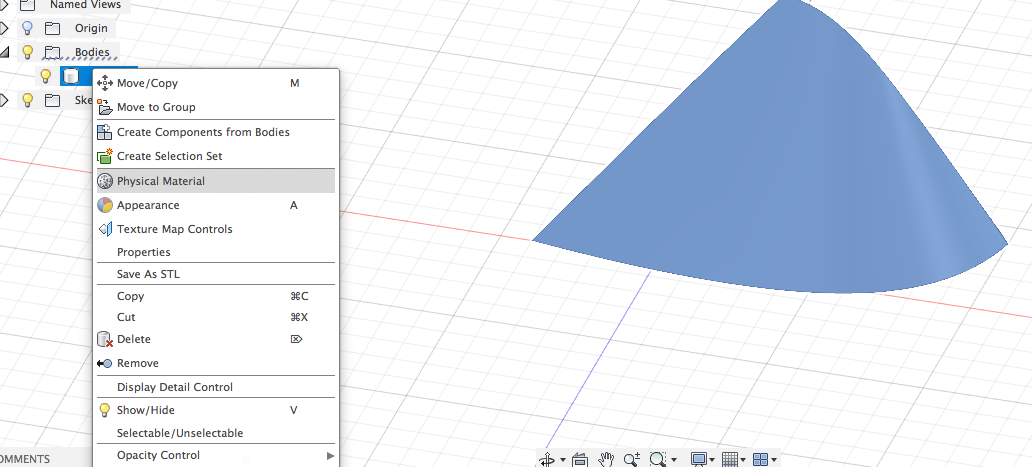Choose Selectable/Unselectable

[216, 433]
